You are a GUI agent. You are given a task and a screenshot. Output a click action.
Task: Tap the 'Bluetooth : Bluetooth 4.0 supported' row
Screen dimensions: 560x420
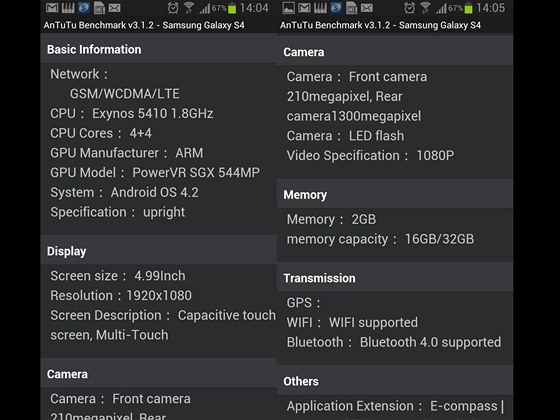[x=394, y=342]
